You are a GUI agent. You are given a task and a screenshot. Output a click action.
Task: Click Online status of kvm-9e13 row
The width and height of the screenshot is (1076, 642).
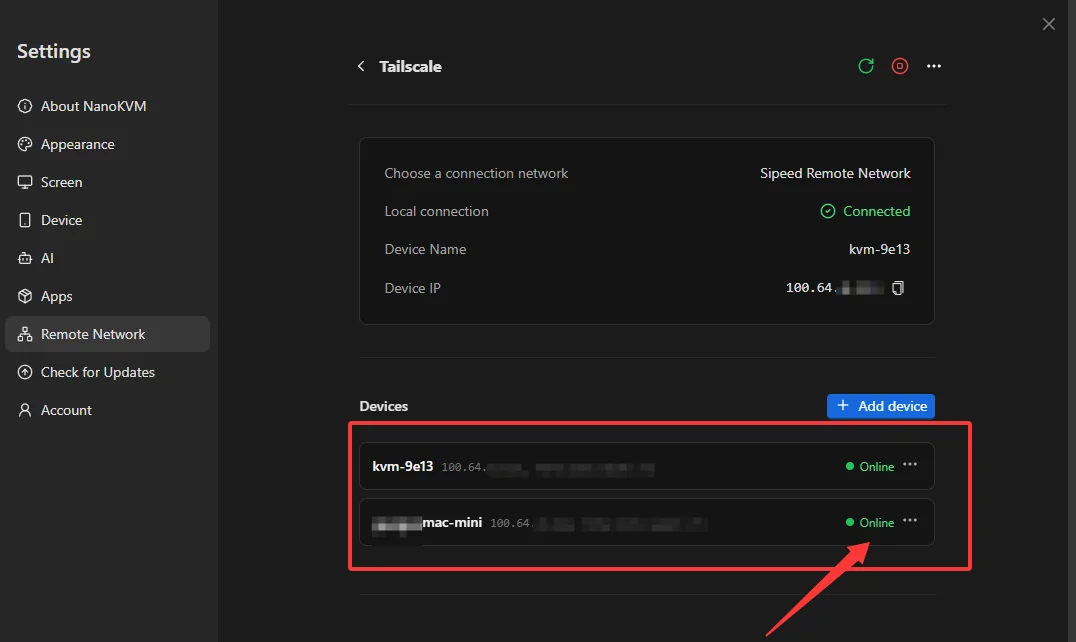(x=870, y=466)
